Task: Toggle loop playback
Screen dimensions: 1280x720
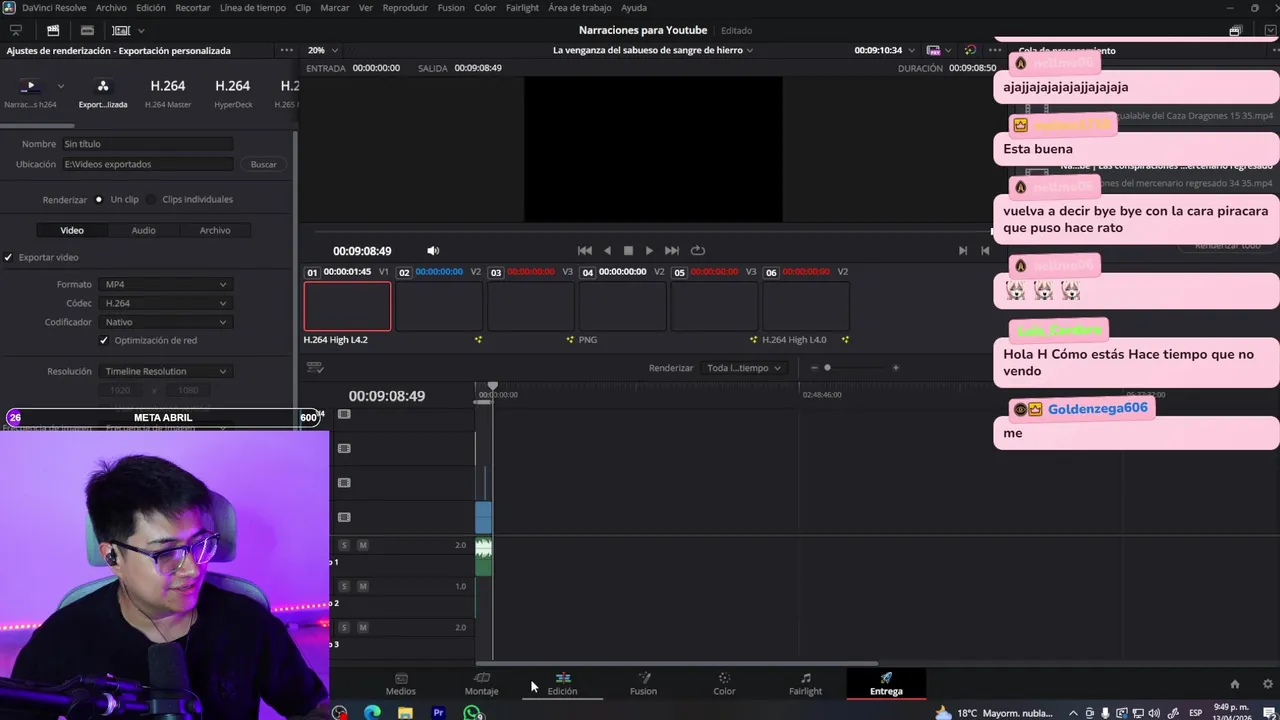Action: click(x=698, y=251)
